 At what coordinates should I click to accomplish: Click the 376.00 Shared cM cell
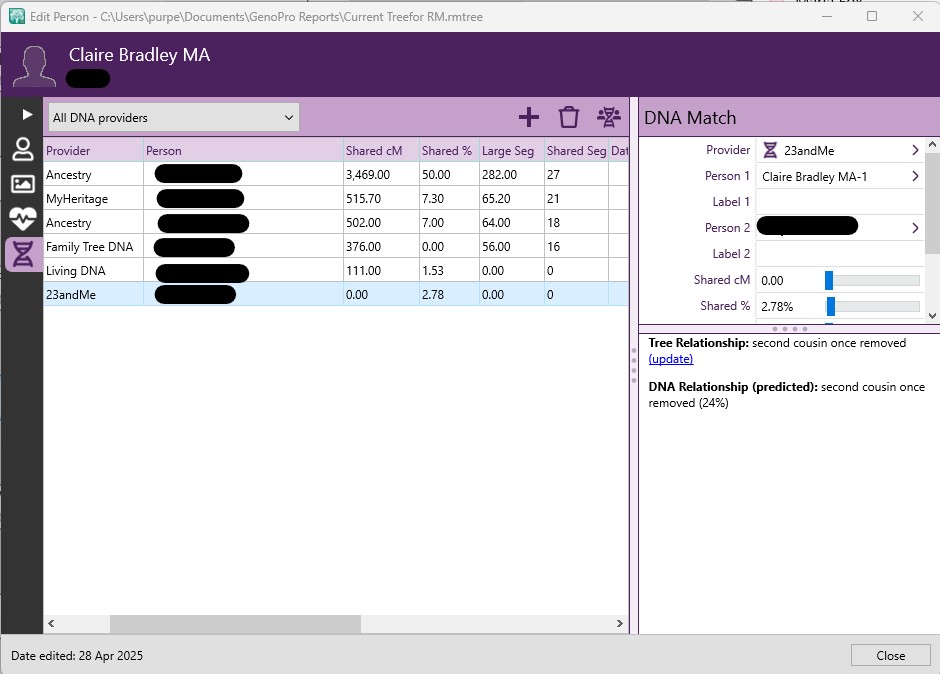tap(381, 246)
